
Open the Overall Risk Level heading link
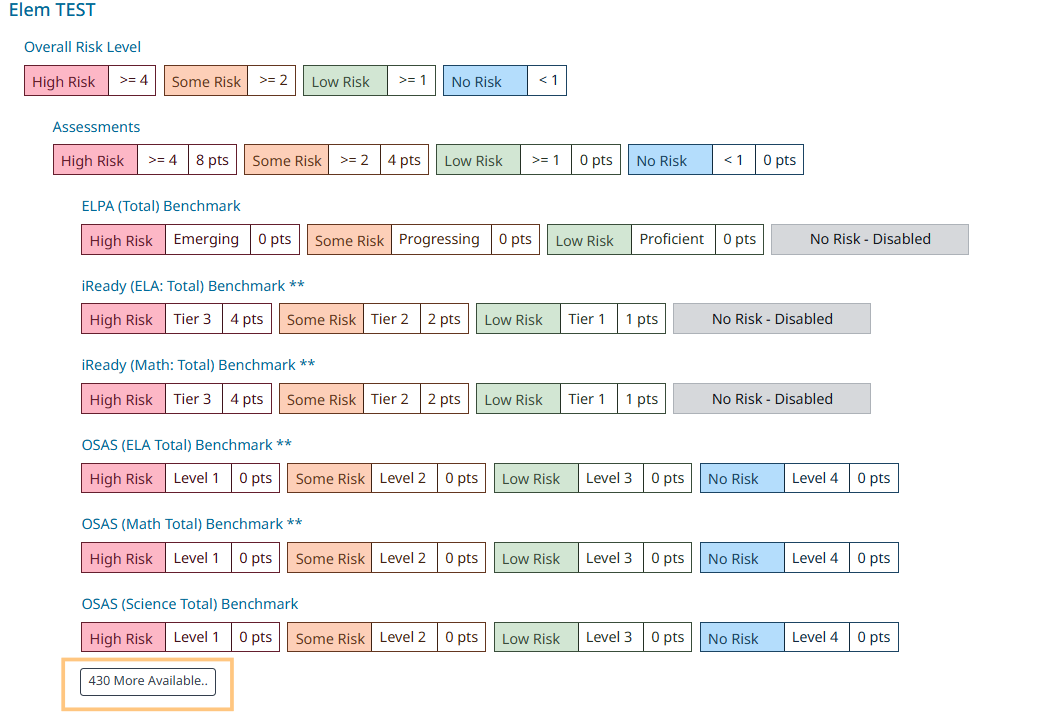(x=82, y=47)
